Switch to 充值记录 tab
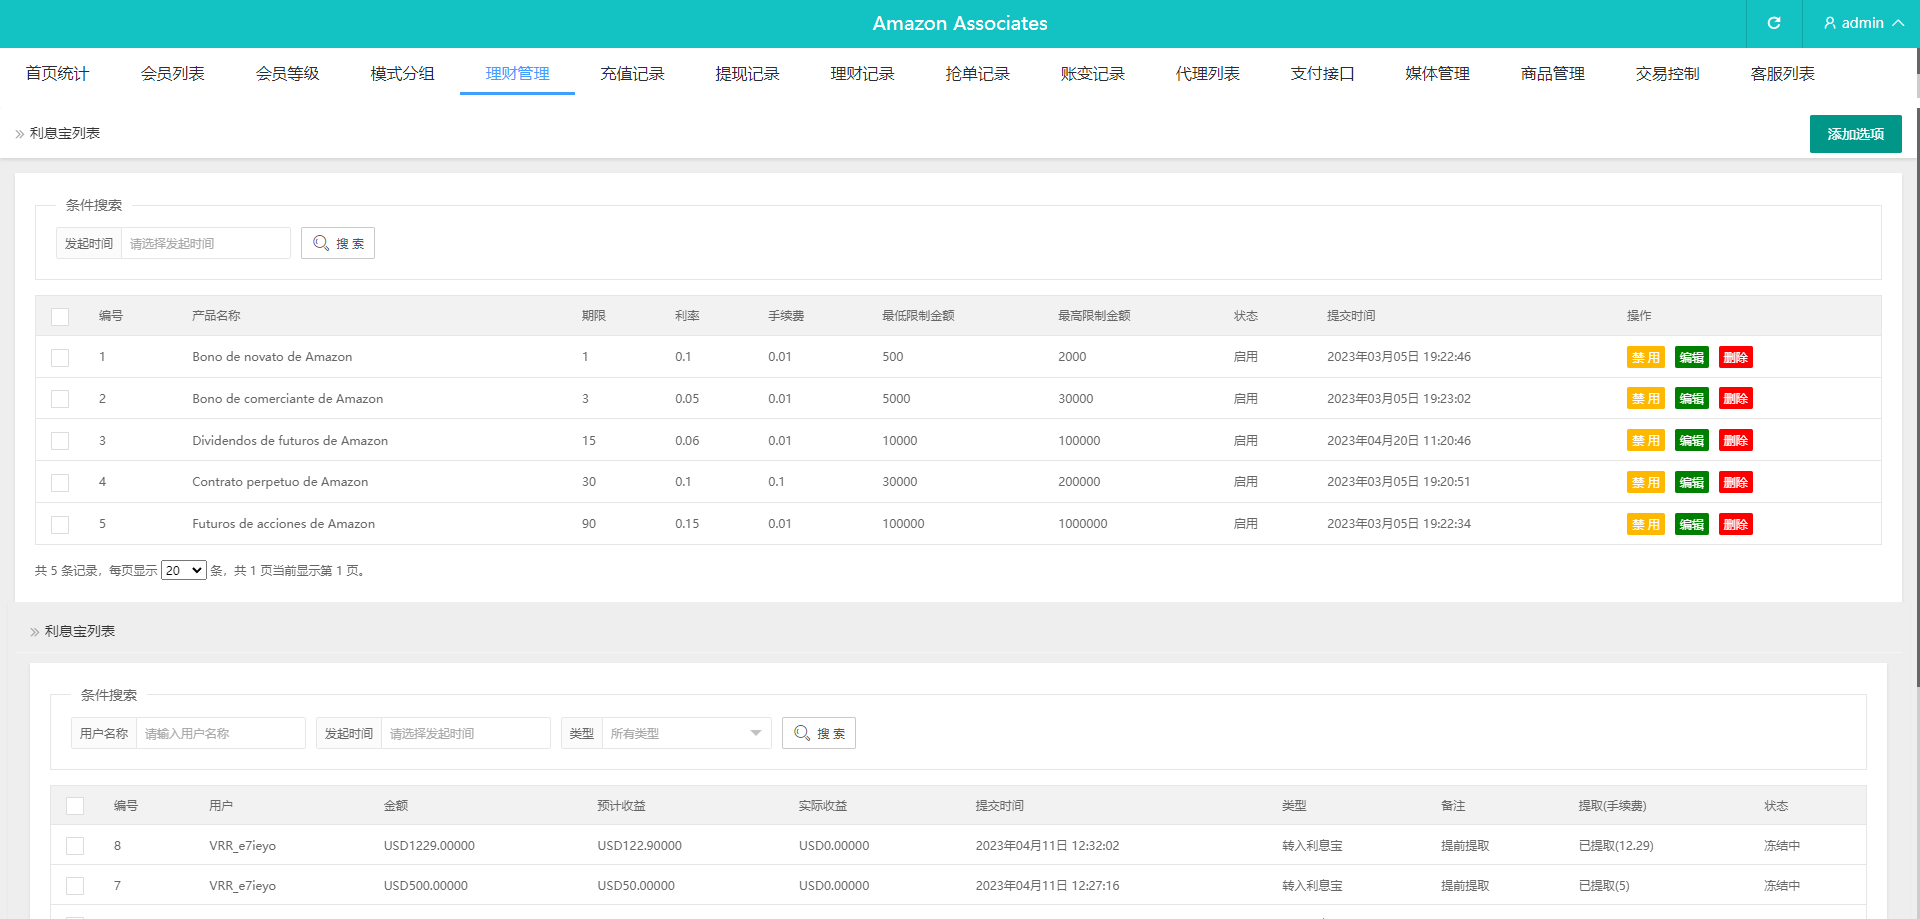 tap(632, 74)
